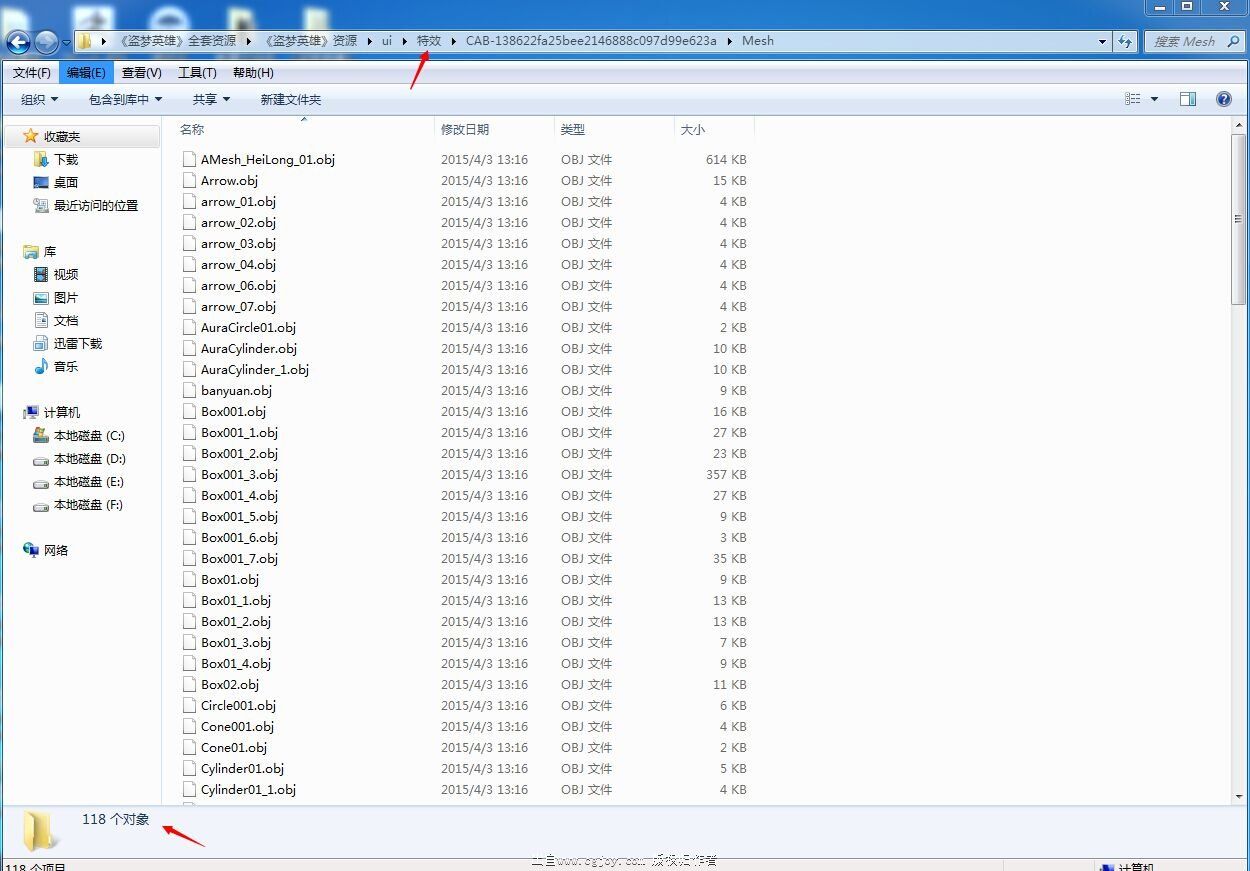This screenshot has width=1250, height=871.
Task: Select the Downloads (下载) folder in favorites
Action: 65,159
